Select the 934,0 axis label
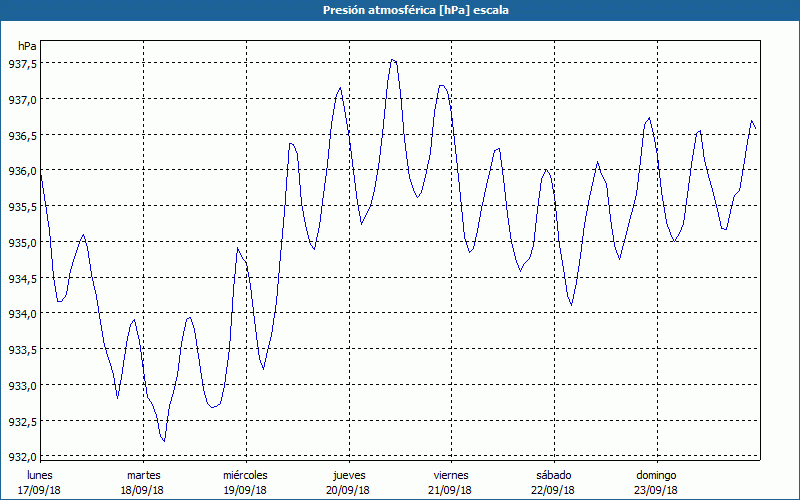Image resolution: width=800 pixels, height=500 pixels. click(22, 314)
